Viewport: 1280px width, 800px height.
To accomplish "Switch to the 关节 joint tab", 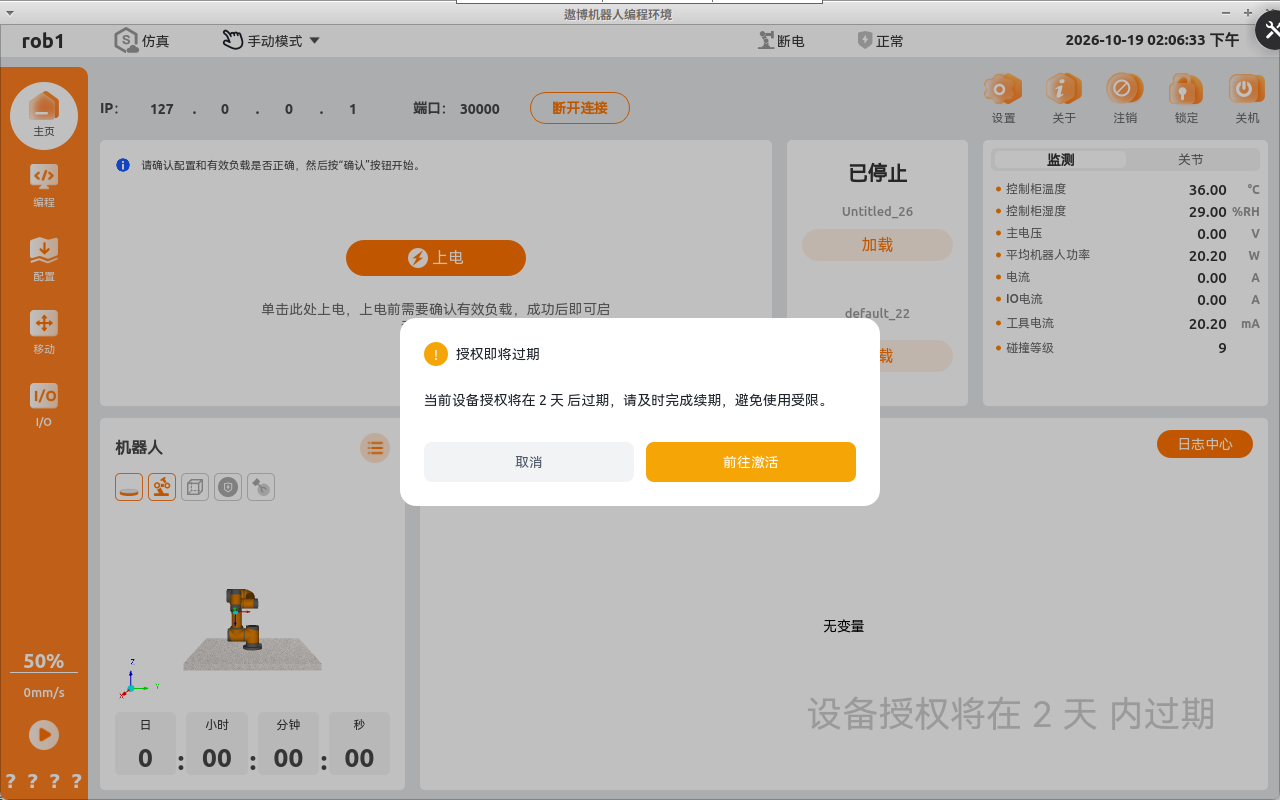I will (x=1190, y=160).
